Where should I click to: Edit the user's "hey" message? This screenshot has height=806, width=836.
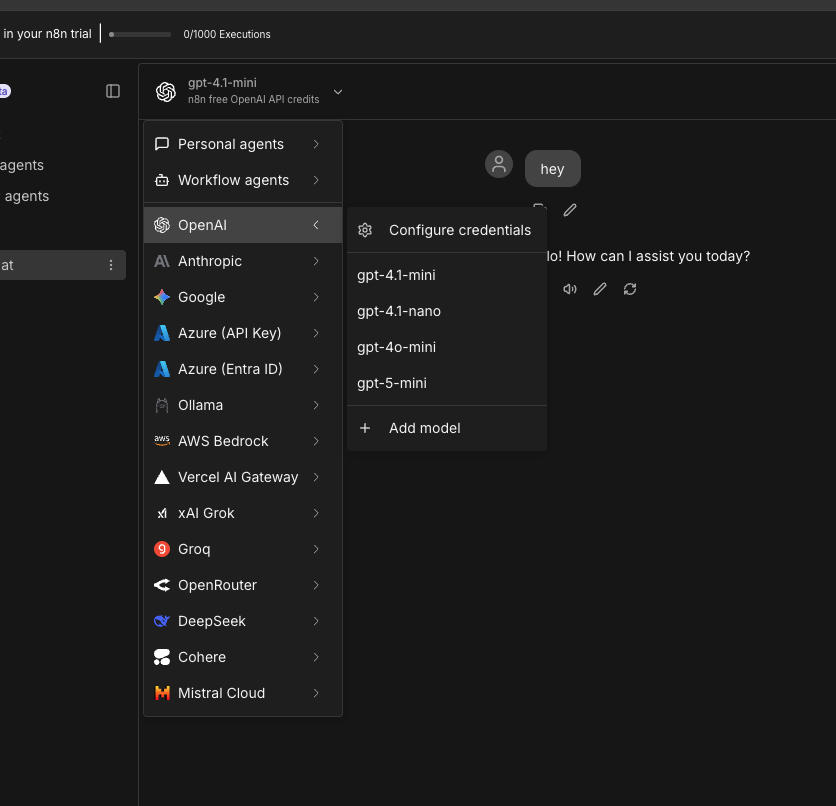(570, 210)
